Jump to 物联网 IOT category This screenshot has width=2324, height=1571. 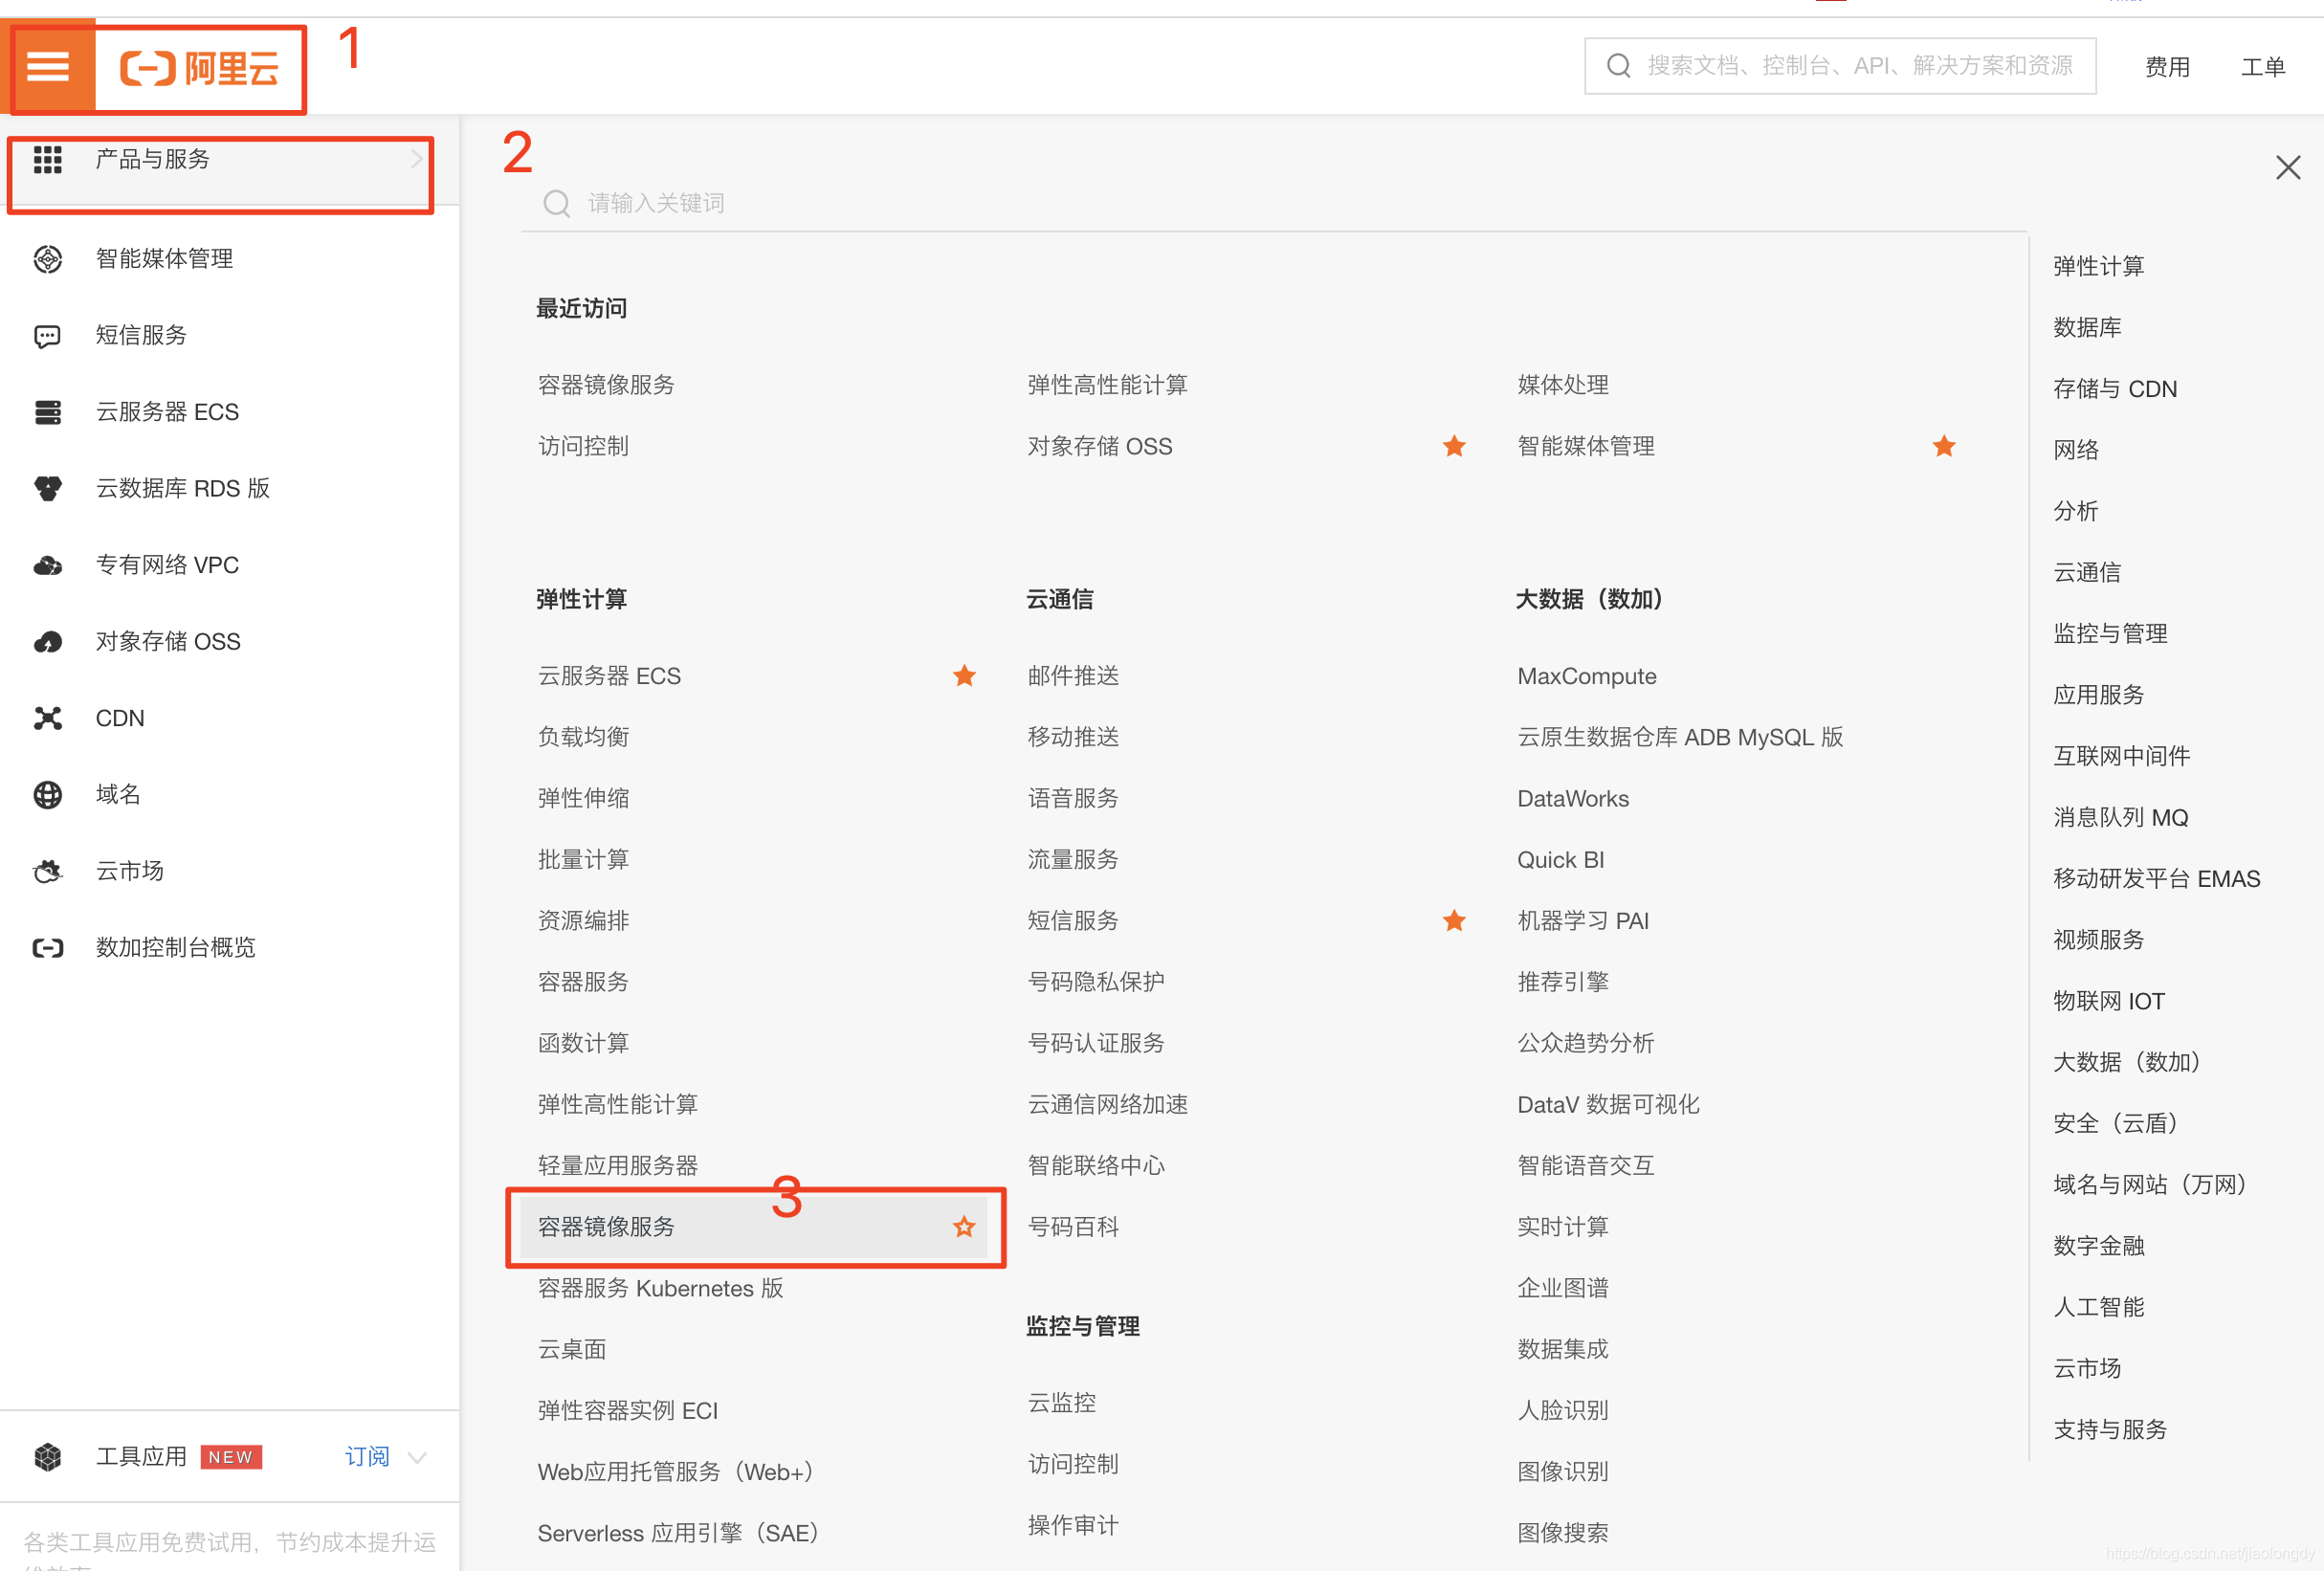pos(2108,1001)
